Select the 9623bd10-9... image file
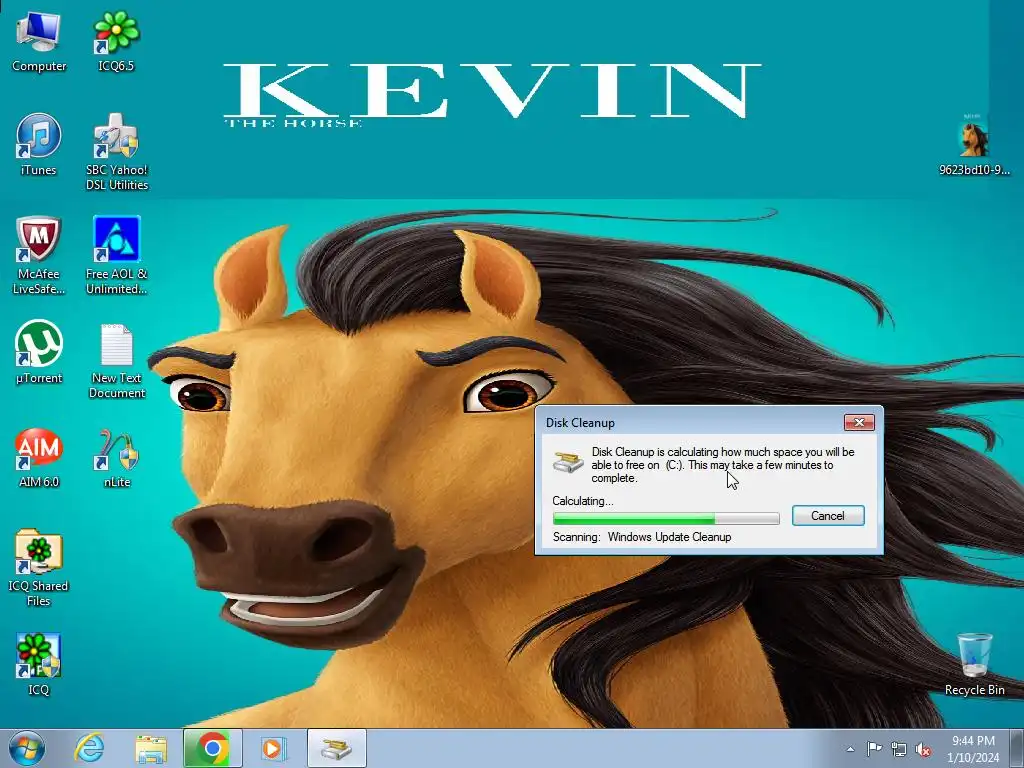 [x=974, y=145]
